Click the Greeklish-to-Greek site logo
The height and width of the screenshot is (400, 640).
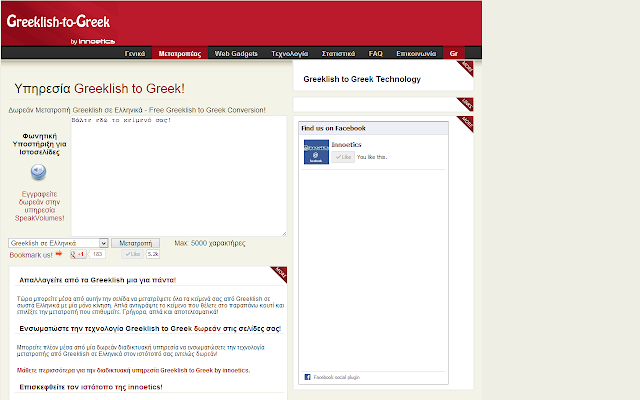click(x=58, y=22)
